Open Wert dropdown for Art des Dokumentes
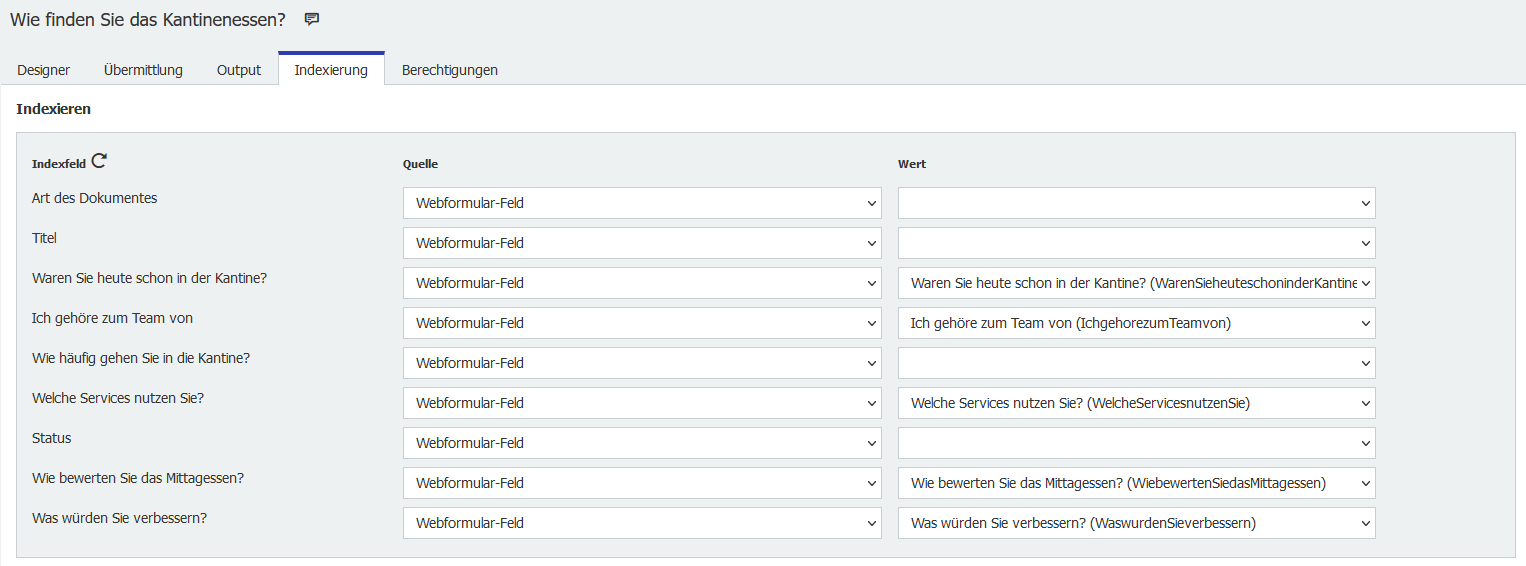The width and height of the screenshot is (1526, 566). point(1136,203)
